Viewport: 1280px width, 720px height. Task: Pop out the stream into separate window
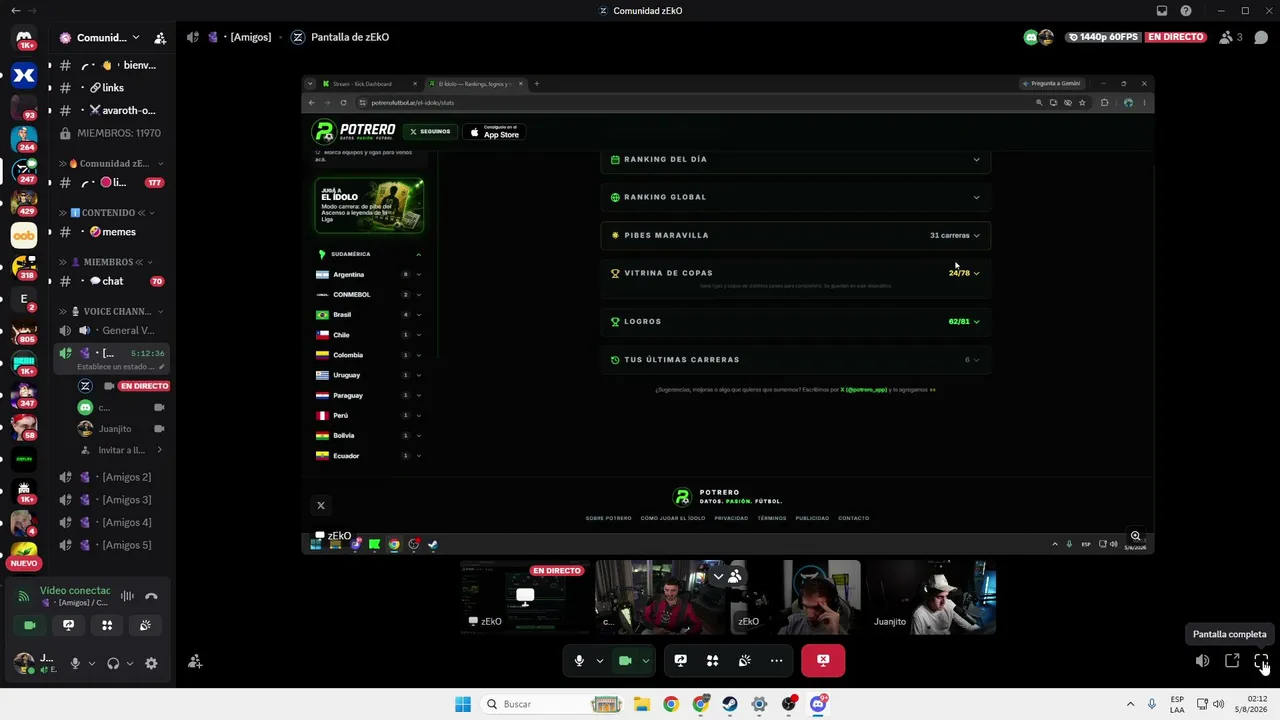click(x=1232, y=661)
